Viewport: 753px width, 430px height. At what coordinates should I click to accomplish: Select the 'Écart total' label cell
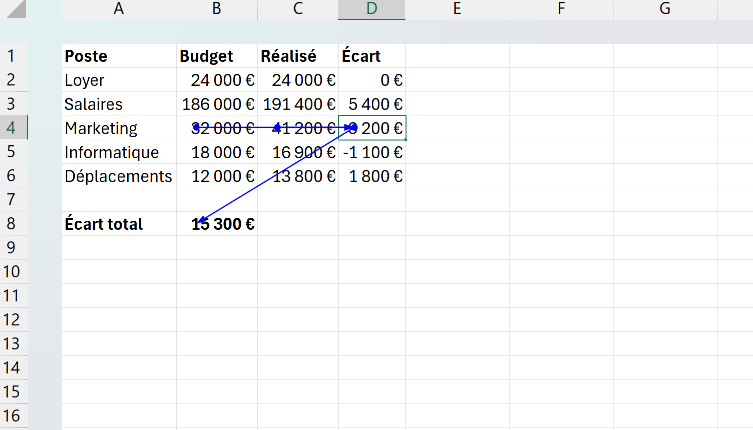click(x=119, y=224)
